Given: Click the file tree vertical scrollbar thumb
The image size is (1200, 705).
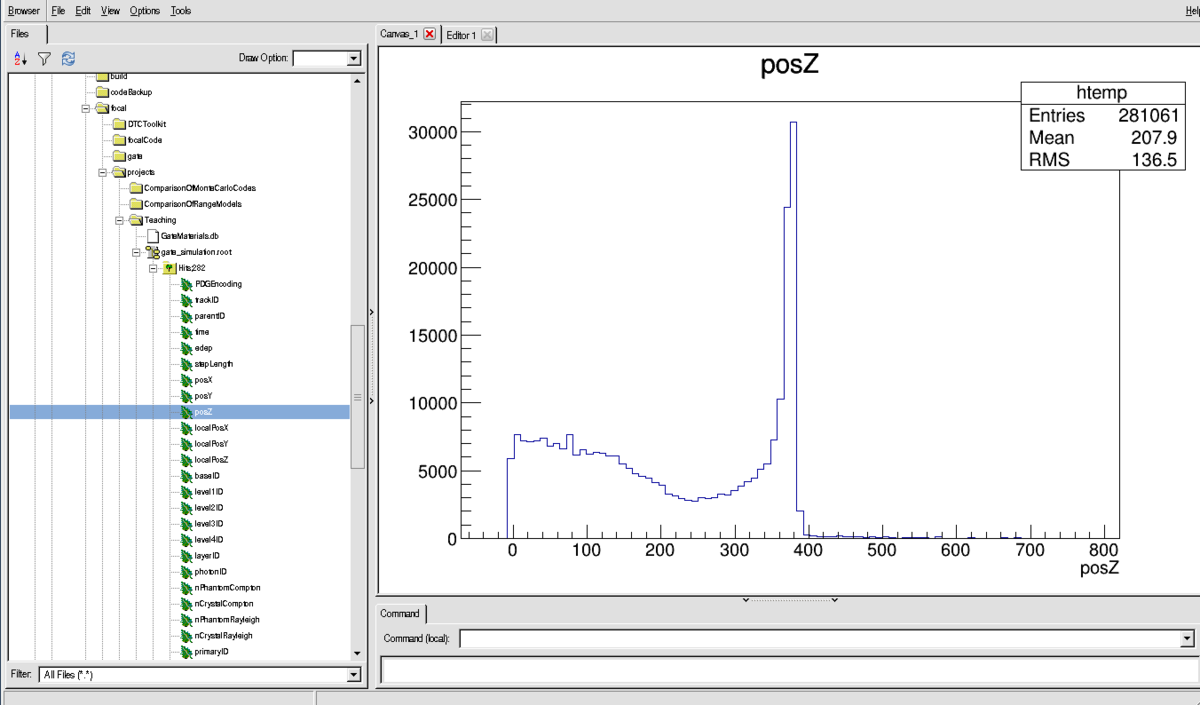Looking at the screenshot, I should [357, 396].
